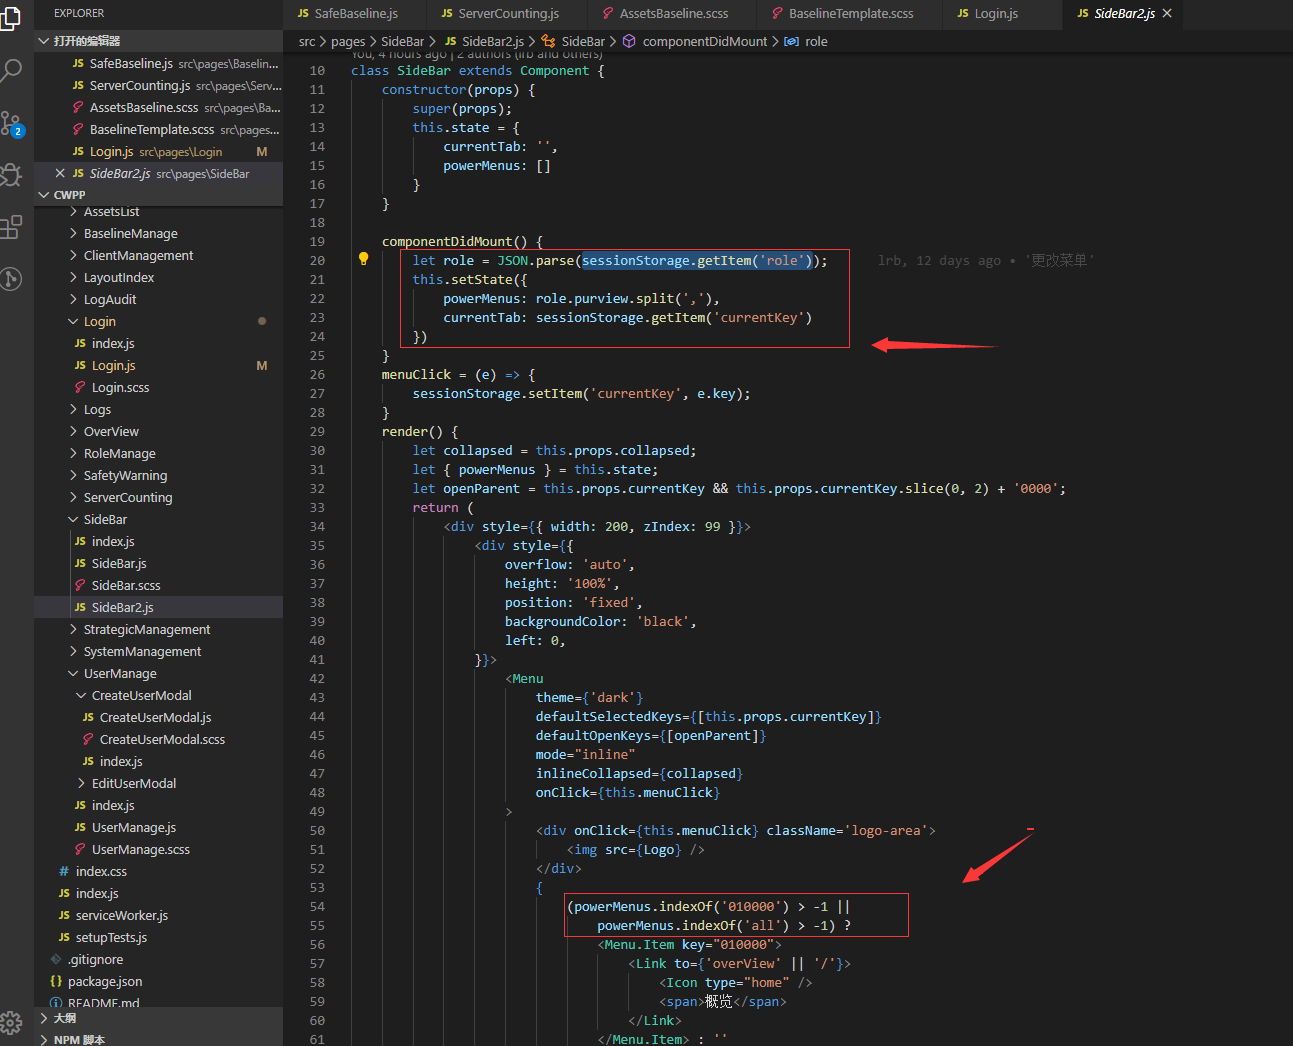Open the Search view in activity bar
This screenshot has height=1046, width=1293.
[x=11, y=71]
